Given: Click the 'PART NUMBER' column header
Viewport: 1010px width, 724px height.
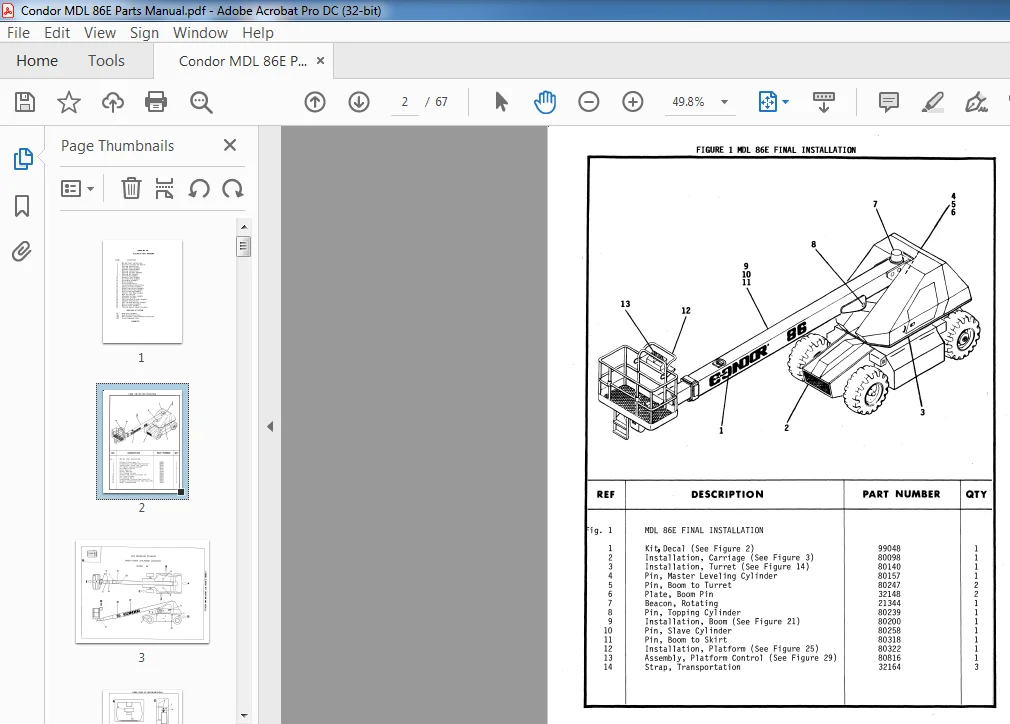Looking at the screenshot, I should coord(901,494).
